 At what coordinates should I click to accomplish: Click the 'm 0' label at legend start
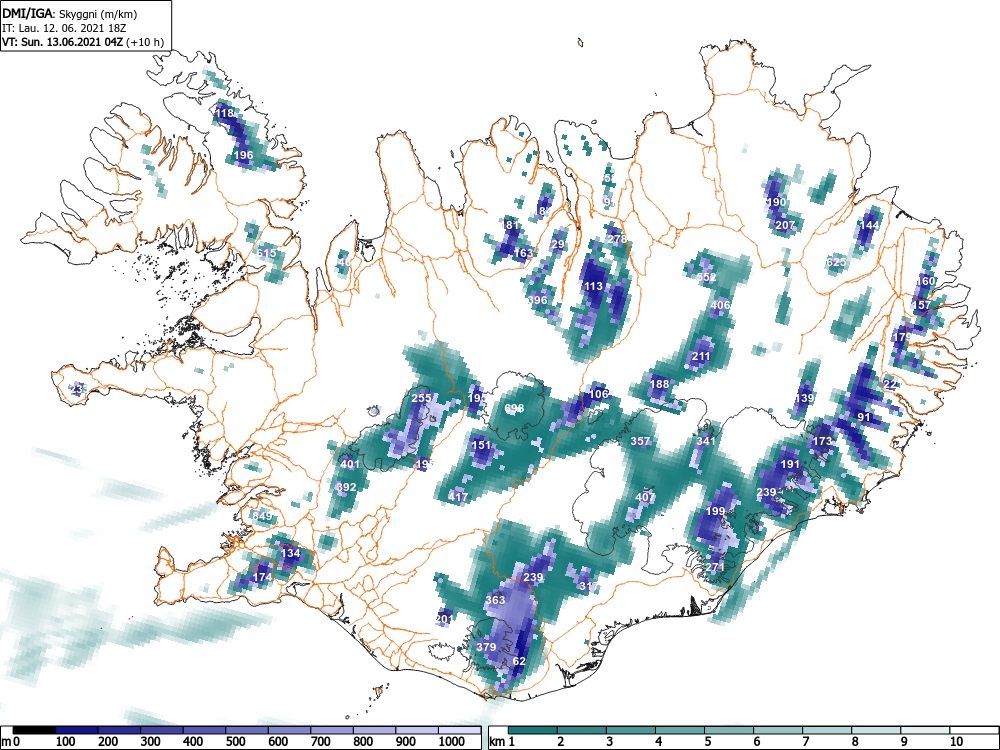(12, 742)
